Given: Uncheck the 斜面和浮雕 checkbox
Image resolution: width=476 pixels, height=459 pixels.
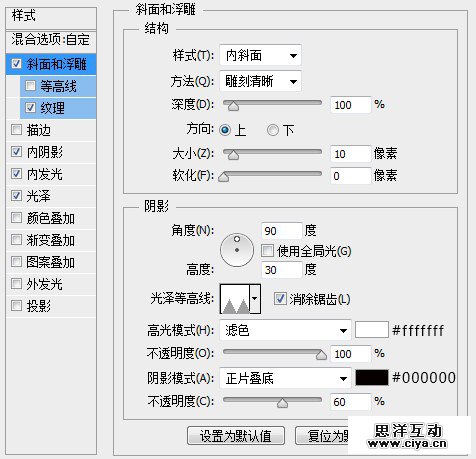Looking at the screenshot, I should click(16, 63).
